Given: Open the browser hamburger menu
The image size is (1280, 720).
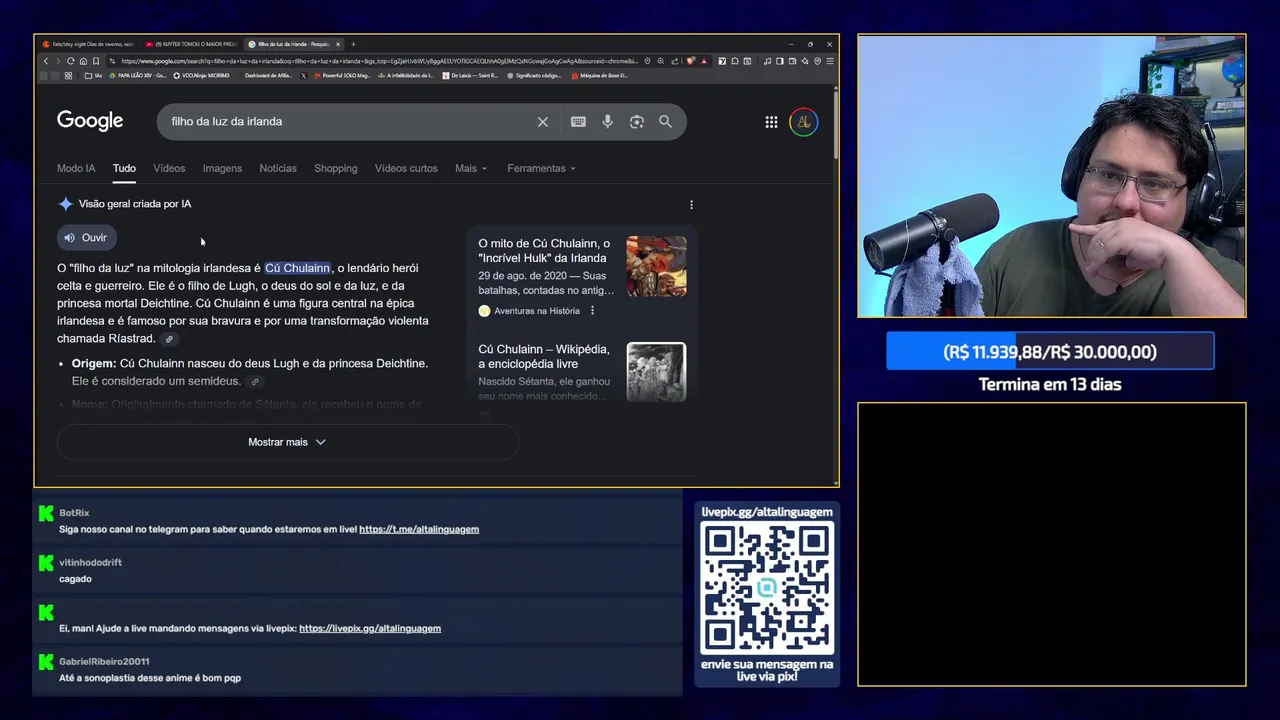Looking at the screenshot, I should click(x=830, y=61).
